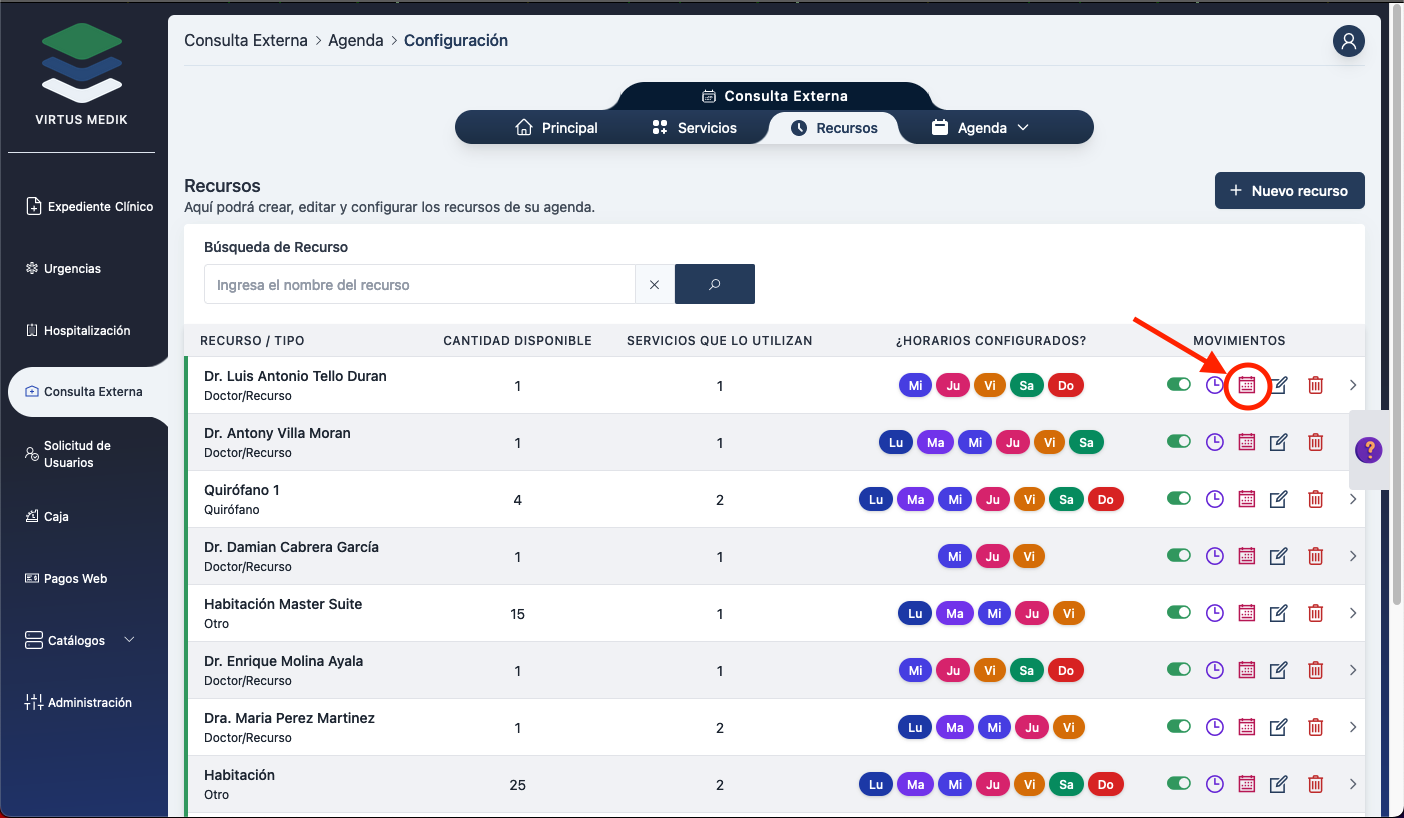This screenshot has width=1404, height=818.
Task: Edit Dr. Antony Villa Moran resource
Action: click(x=1278, y=442)
